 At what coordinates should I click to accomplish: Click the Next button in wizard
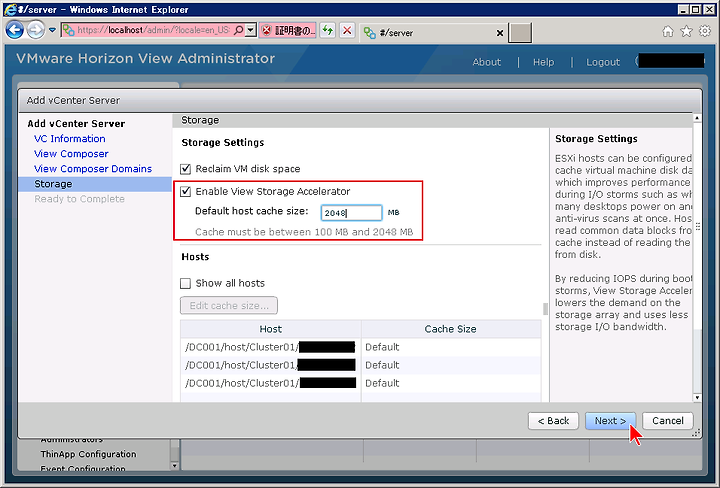pyautogui.click(x=610, y=421)
